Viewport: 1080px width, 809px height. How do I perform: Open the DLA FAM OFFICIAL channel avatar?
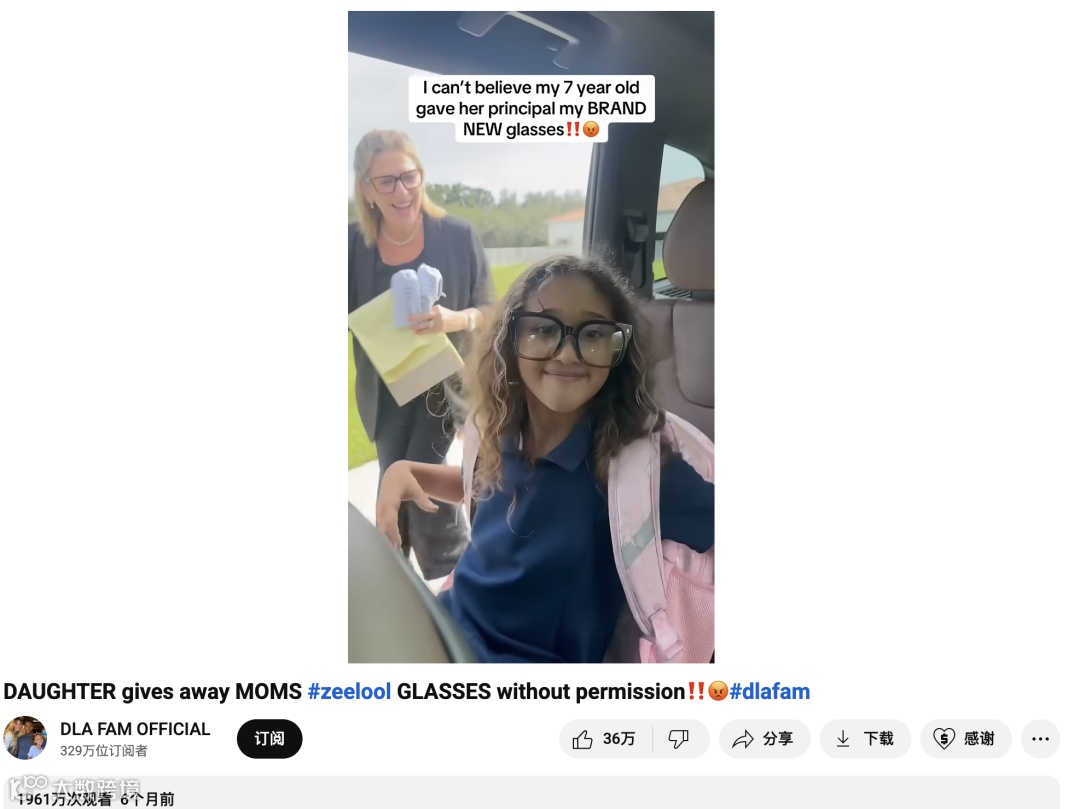[x=25, y=738]
